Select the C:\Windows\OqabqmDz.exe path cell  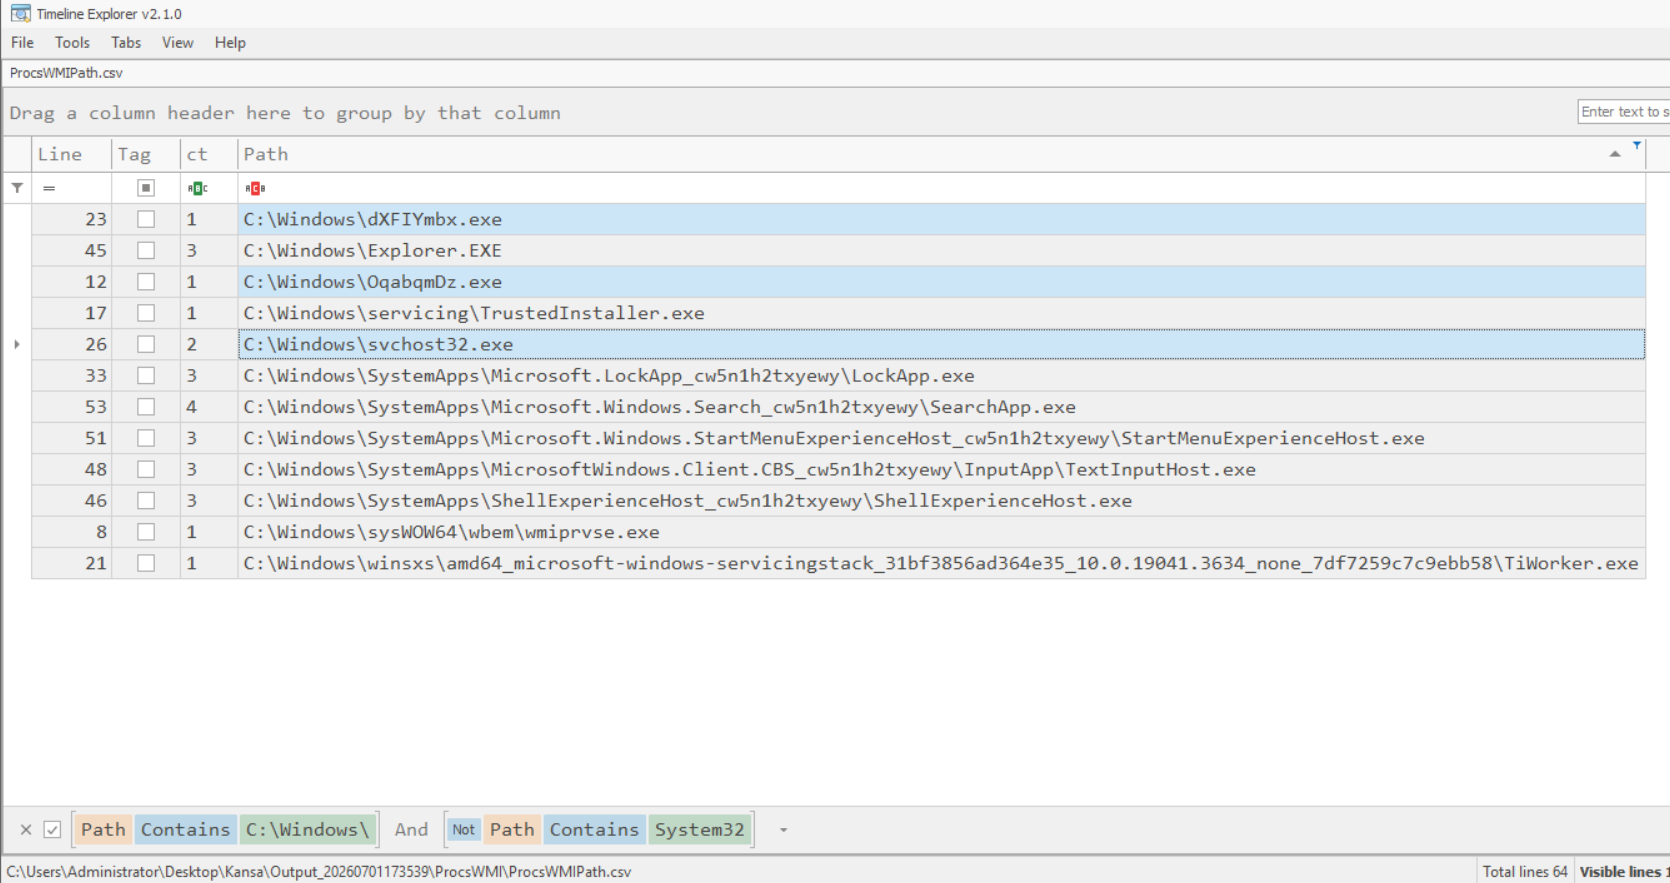coord(941,282)
